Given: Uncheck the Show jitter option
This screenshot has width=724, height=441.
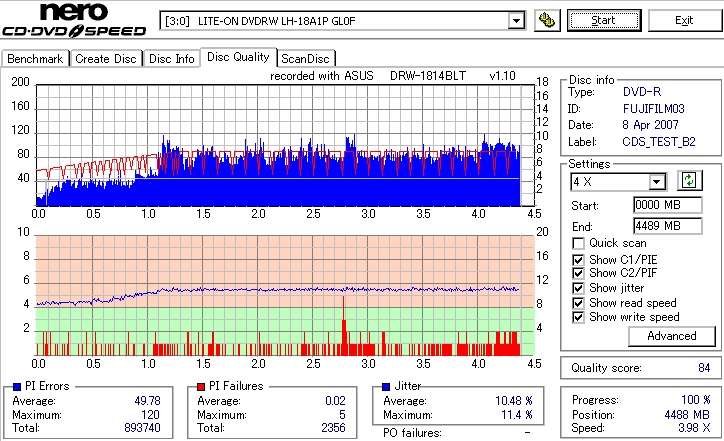Looking at the screenshot, I should pyautogui.click(x=578, y=288).
